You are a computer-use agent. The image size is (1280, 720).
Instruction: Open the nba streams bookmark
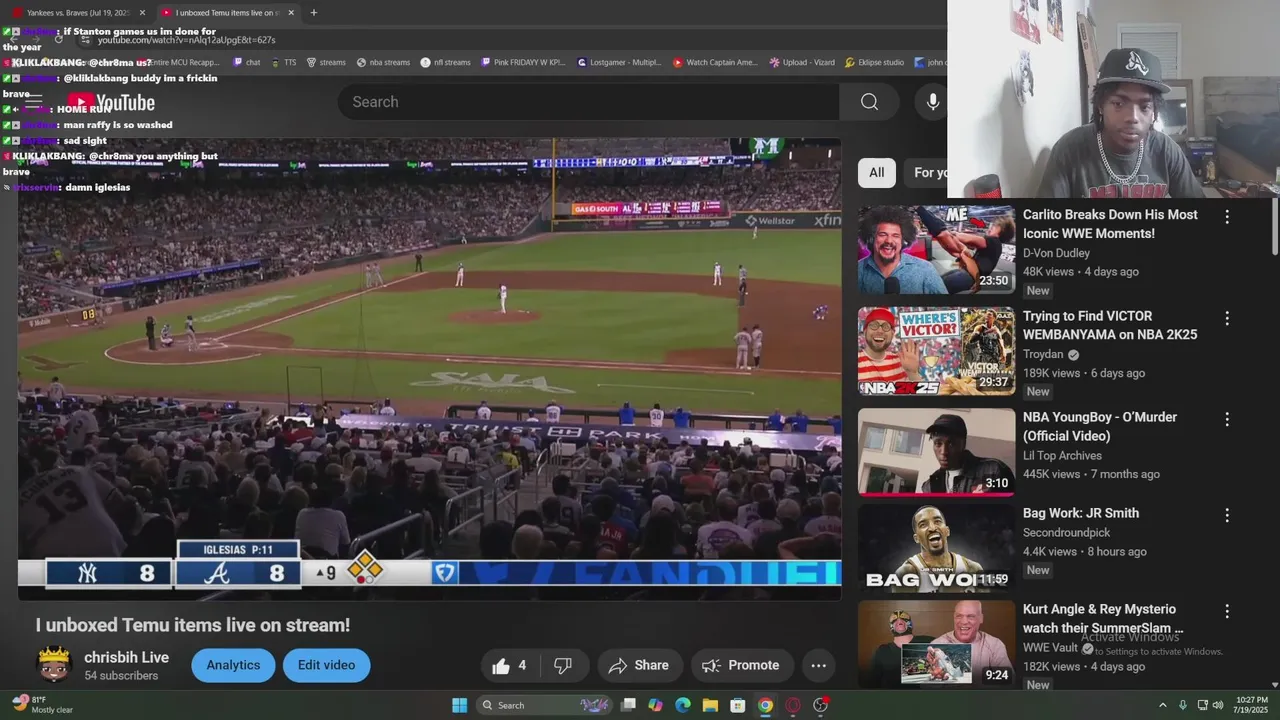[x=383, y=62]
